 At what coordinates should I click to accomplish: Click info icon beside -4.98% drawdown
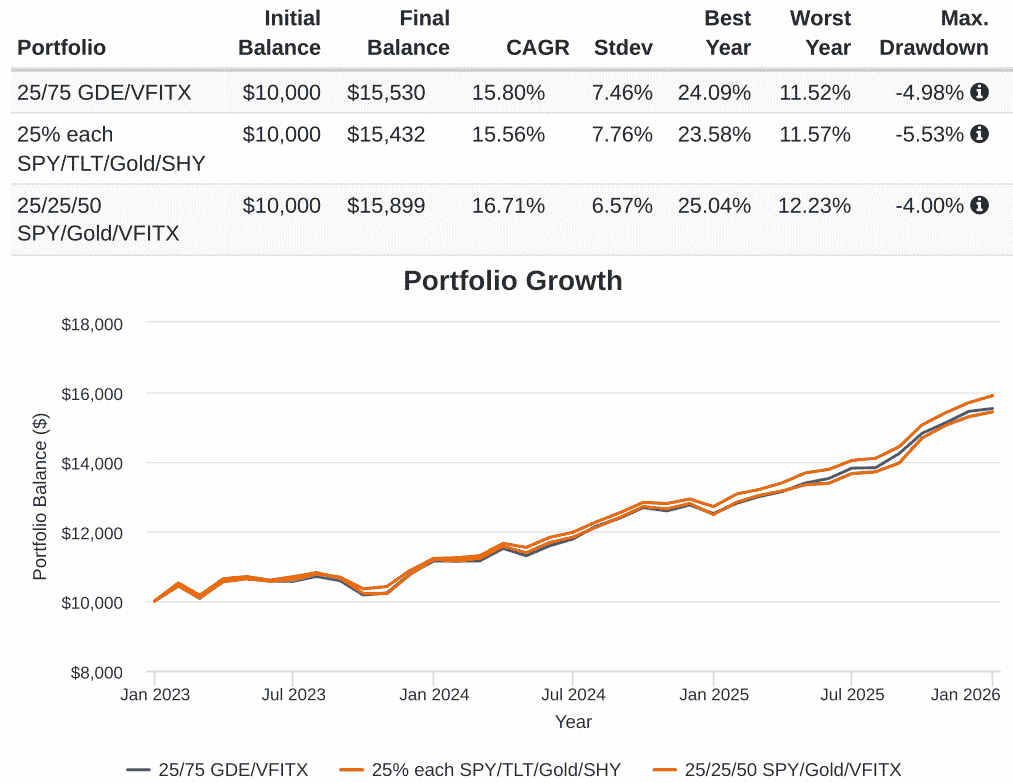click(979, 92)
